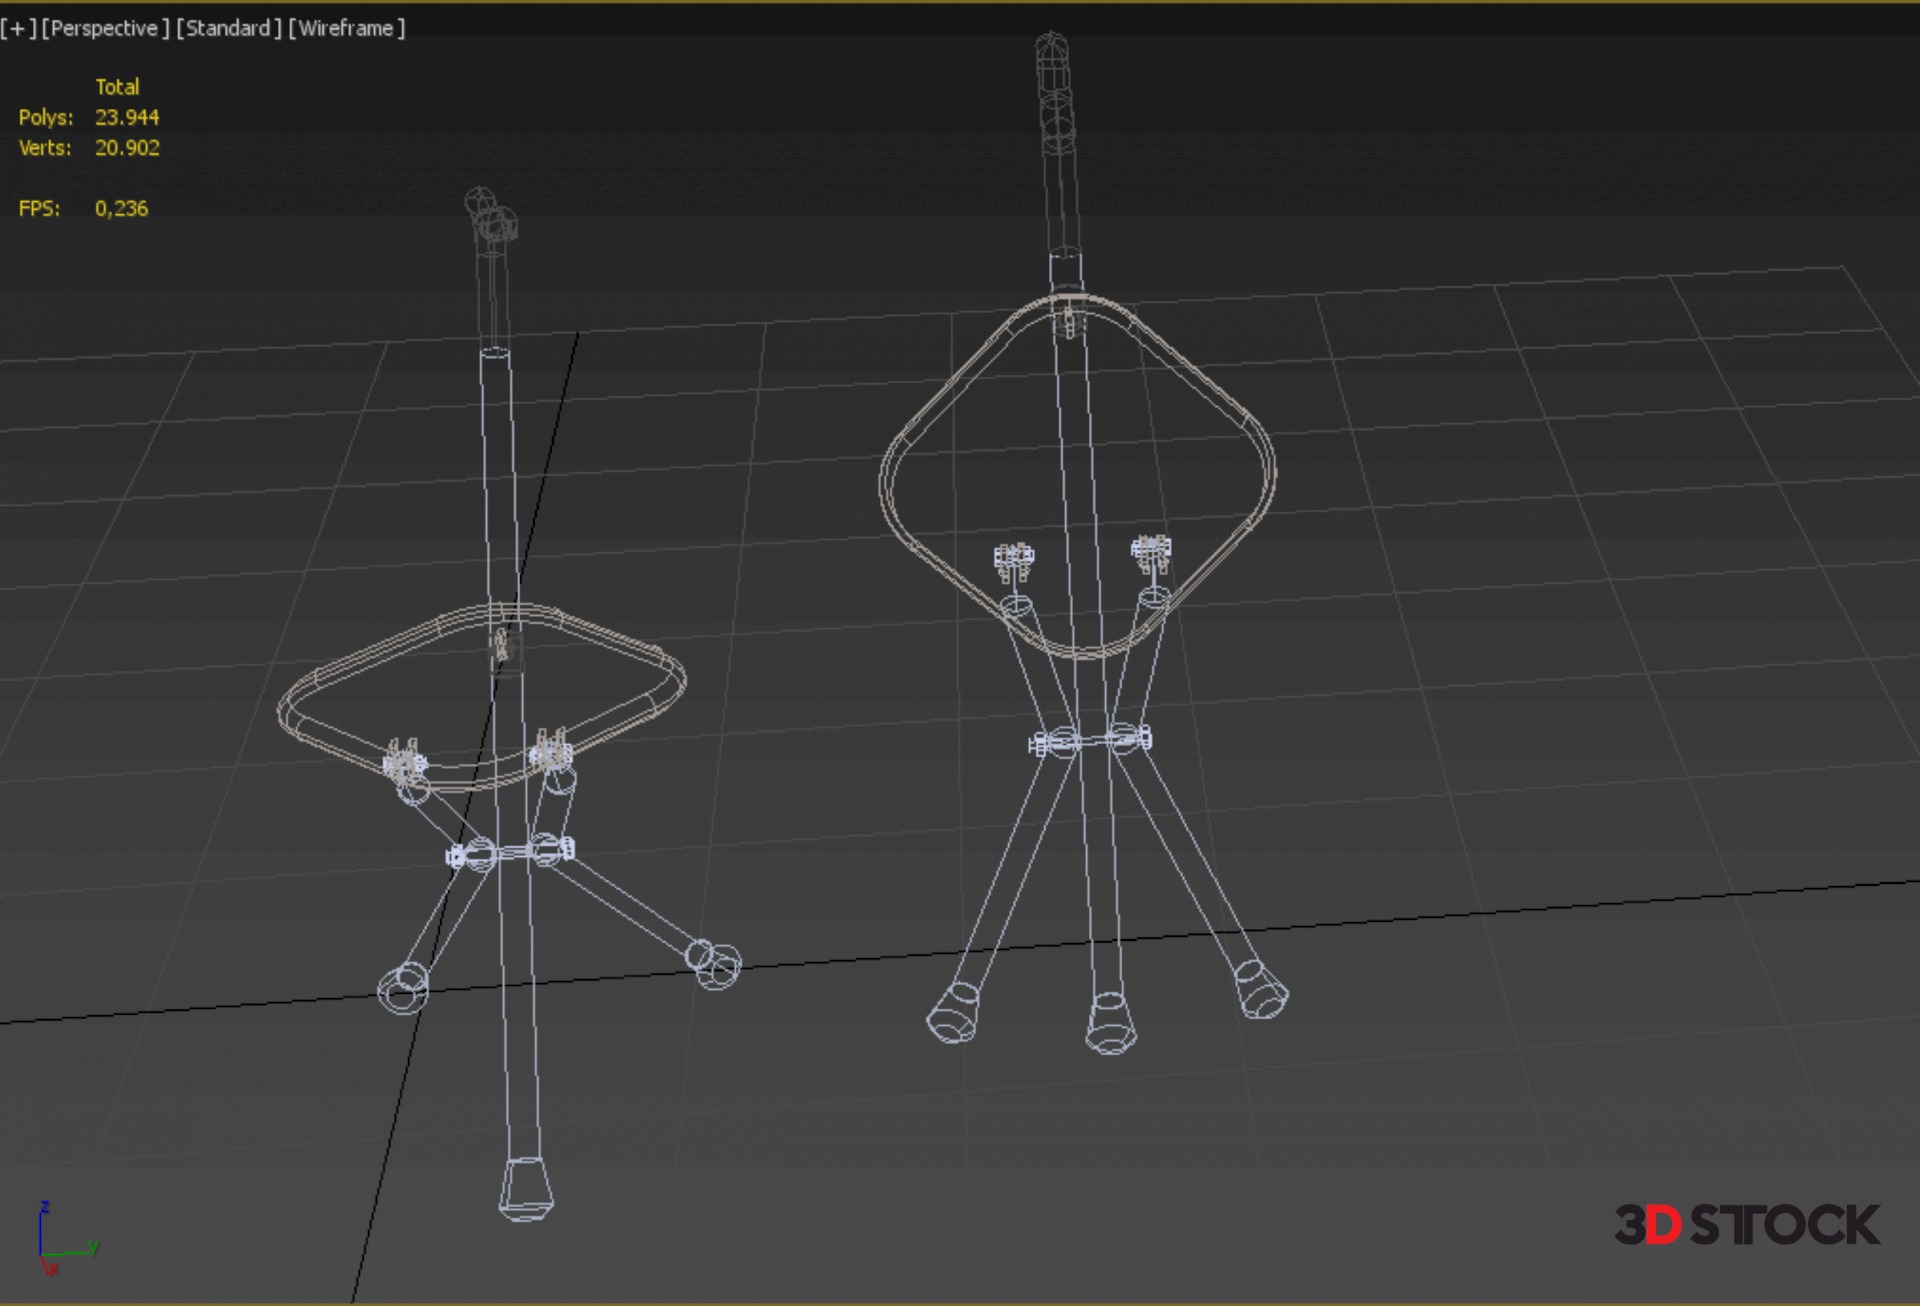Click the 3D STOCK watermark logo
Screen dimensions: 1920x1306
1746,1225
